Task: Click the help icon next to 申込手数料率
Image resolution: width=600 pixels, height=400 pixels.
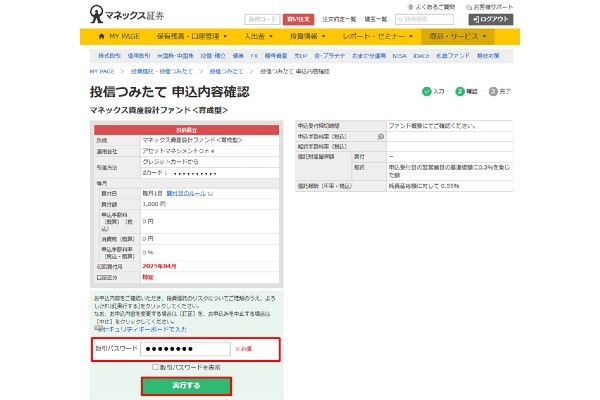Action: pyautogui.click(x=380, y=137)
